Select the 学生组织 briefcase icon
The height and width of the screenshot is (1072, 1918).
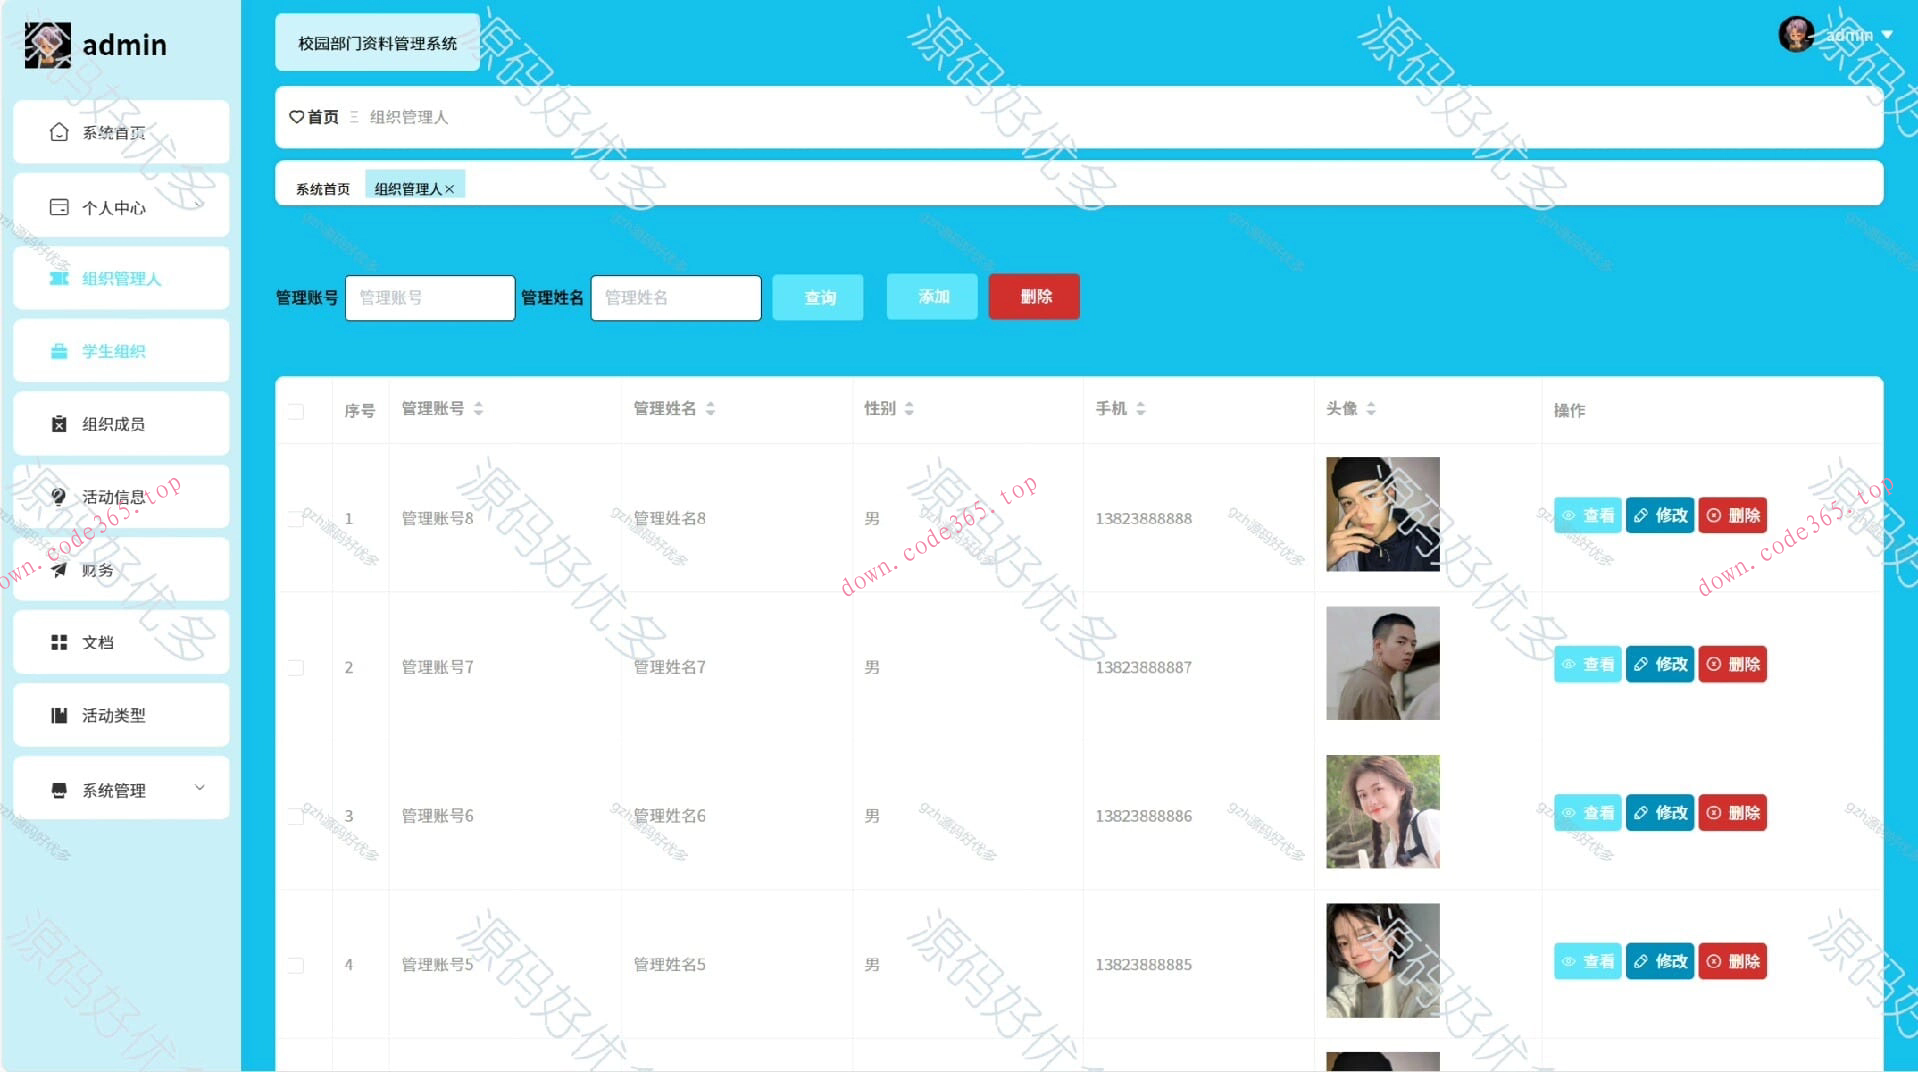point(58,351)
